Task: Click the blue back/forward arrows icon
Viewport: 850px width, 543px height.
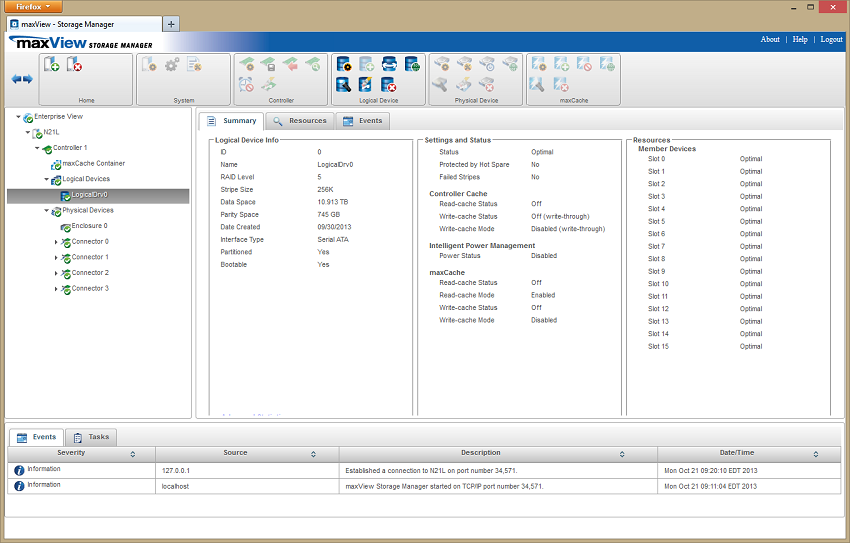Action: [22, 79]
